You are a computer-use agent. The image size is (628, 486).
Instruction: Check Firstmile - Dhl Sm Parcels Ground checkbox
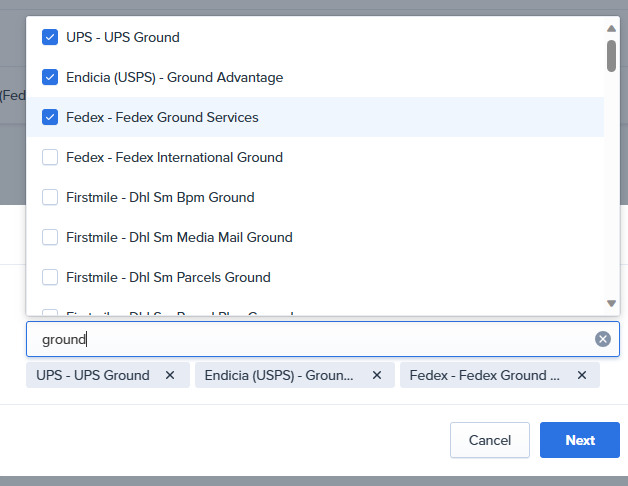pos(50,277)
